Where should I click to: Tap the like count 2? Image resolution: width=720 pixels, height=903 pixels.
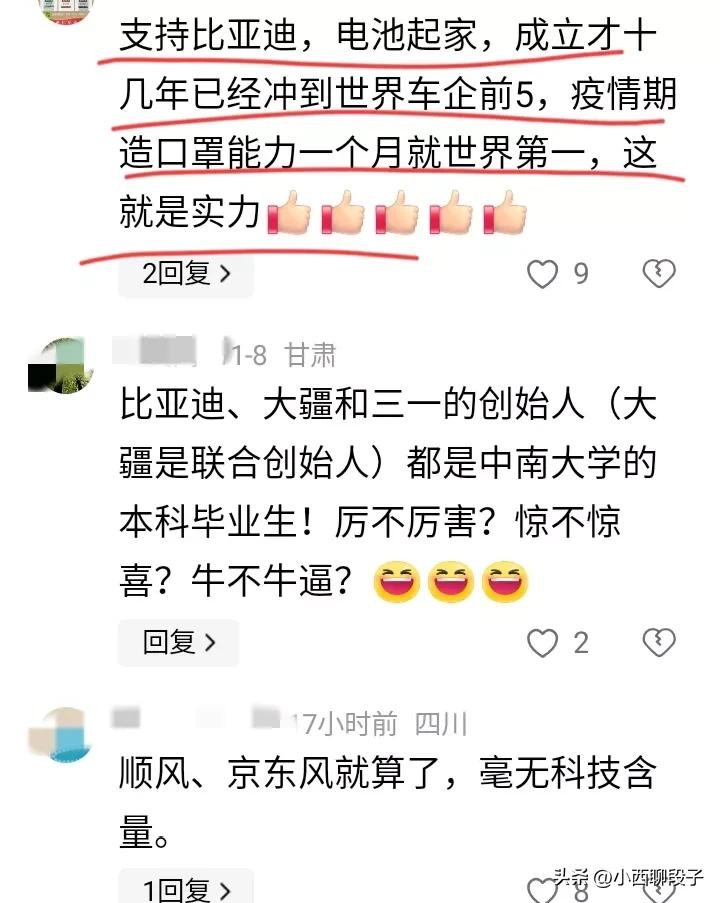tap(581, 643)
